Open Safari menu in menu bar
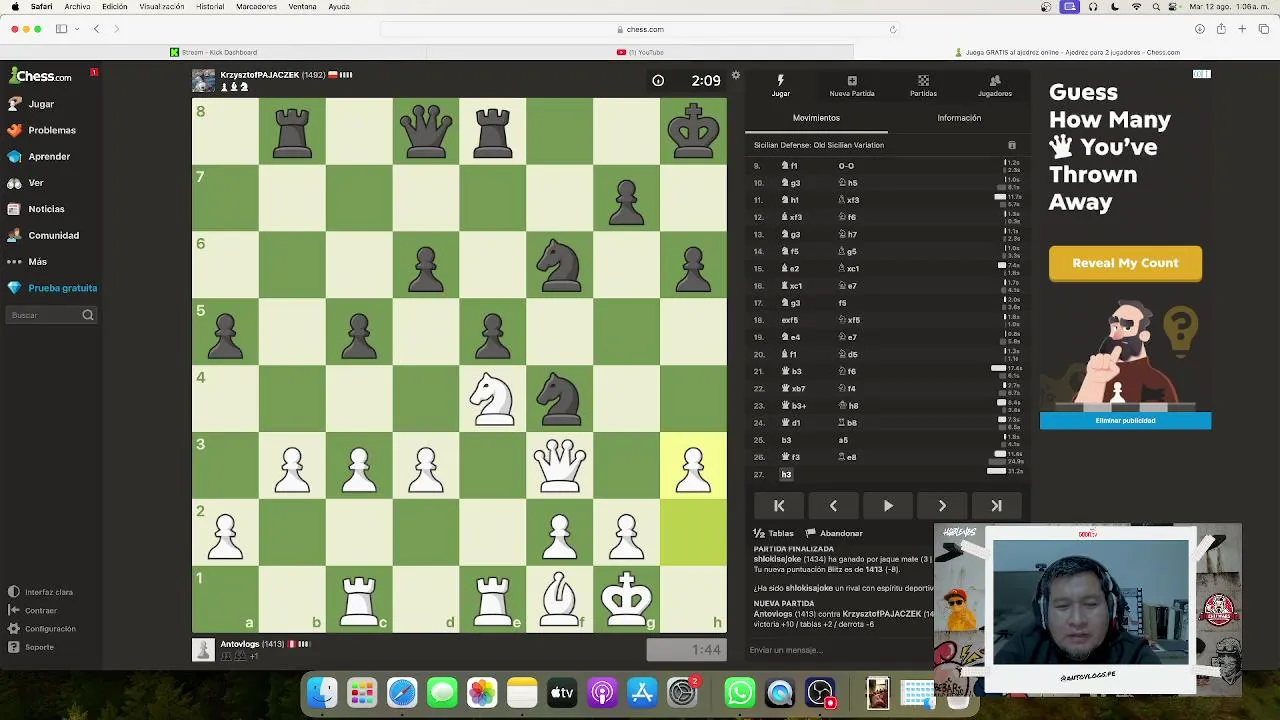This screenshot has height=720, width=1280. [x=42, y=6]
